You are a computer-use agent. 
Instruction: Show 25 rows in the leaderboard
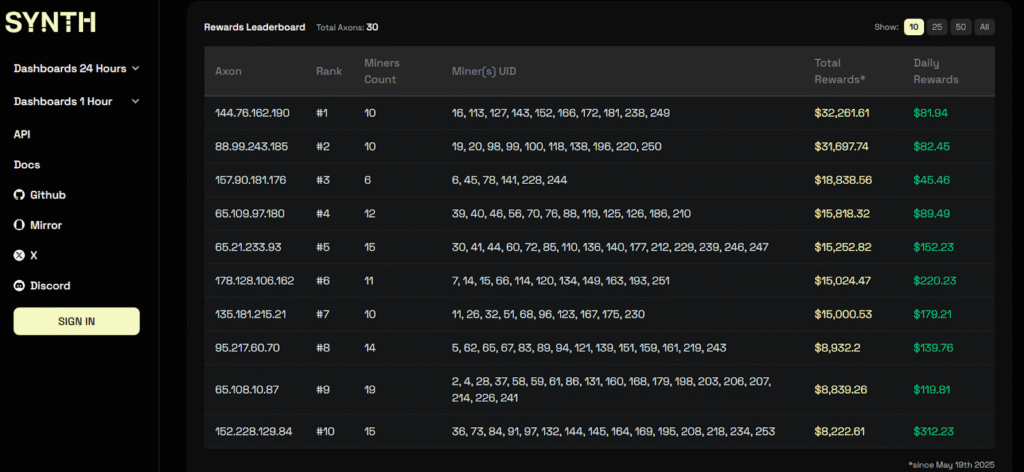pyautogui.click(x=938, y=27)
